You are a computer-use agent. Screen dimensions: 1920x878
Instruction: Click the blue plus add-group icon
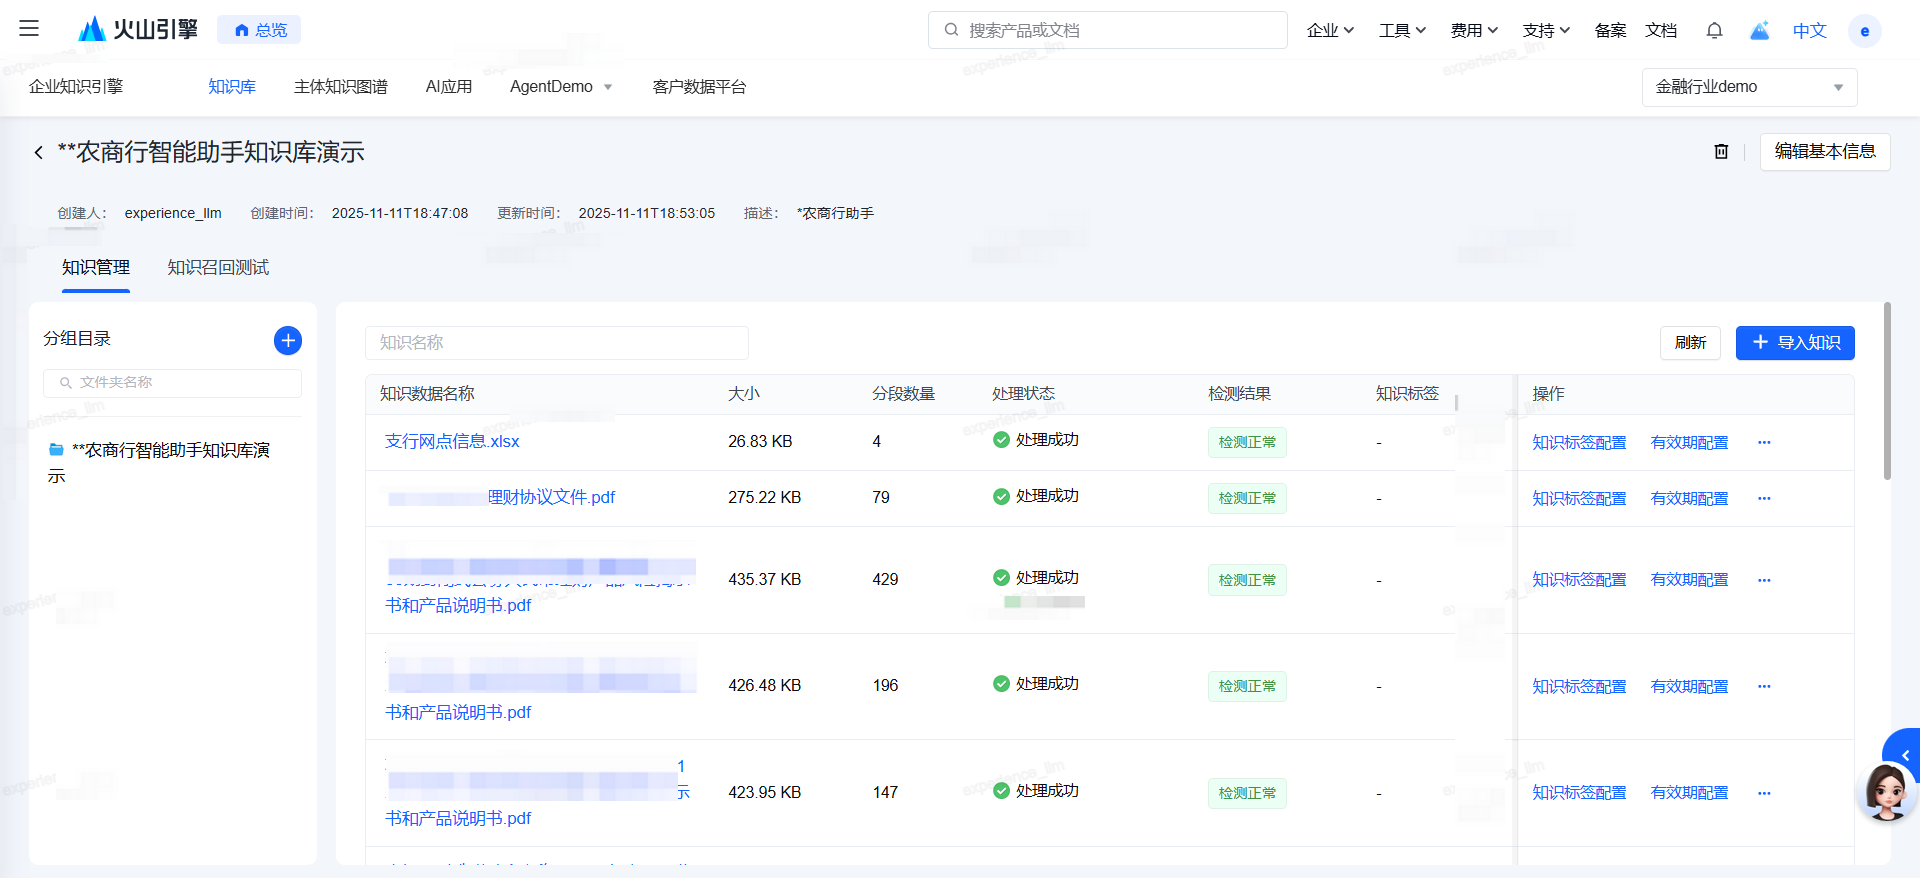[288, 341]
